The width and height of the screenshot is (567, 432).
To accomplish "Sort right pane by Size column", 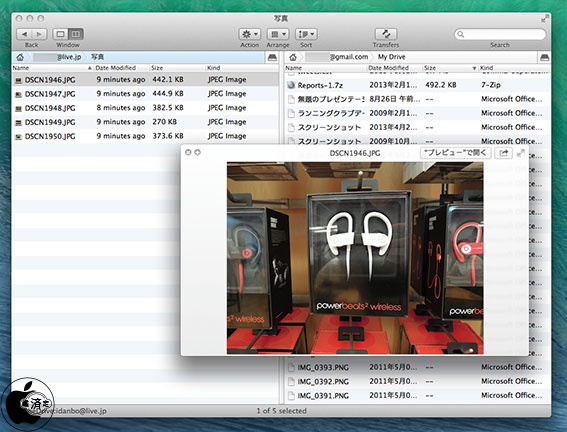I will point(450,68).
